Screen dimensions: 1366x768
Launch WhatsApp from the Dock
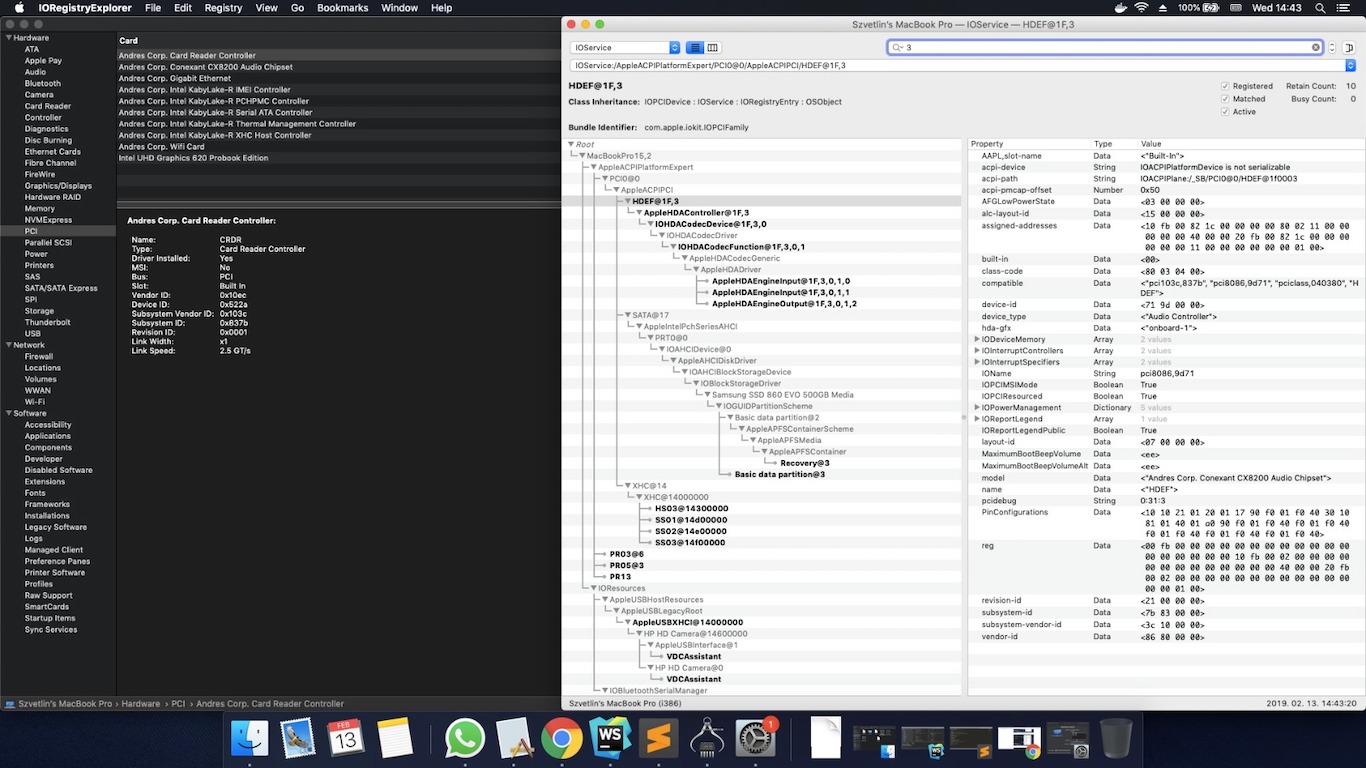[x=464, y=739]
